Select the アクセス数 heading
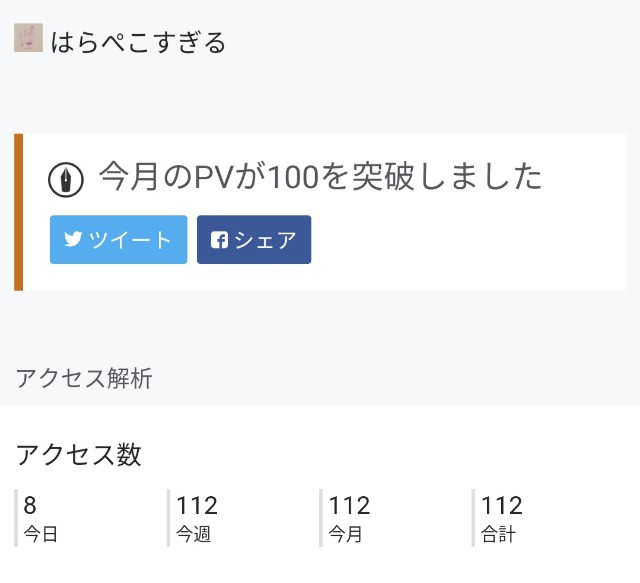The height and width of the screenshot is (583, 640). (79, 454)
